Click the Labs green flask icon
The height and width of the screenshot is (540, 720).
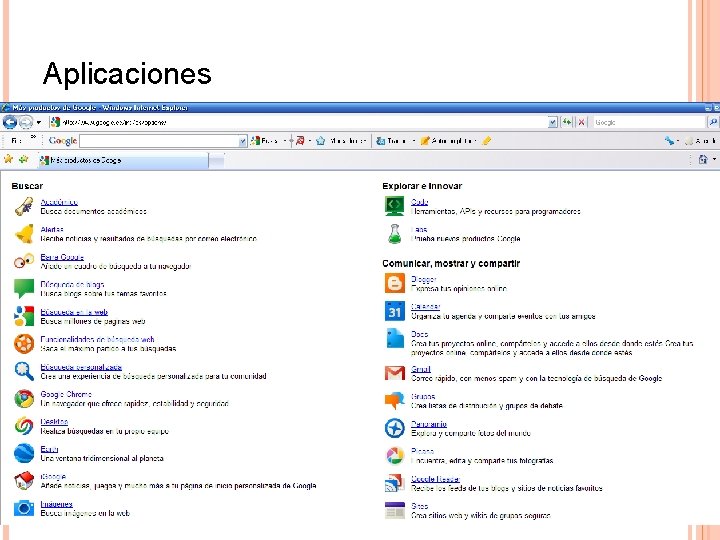394,234
